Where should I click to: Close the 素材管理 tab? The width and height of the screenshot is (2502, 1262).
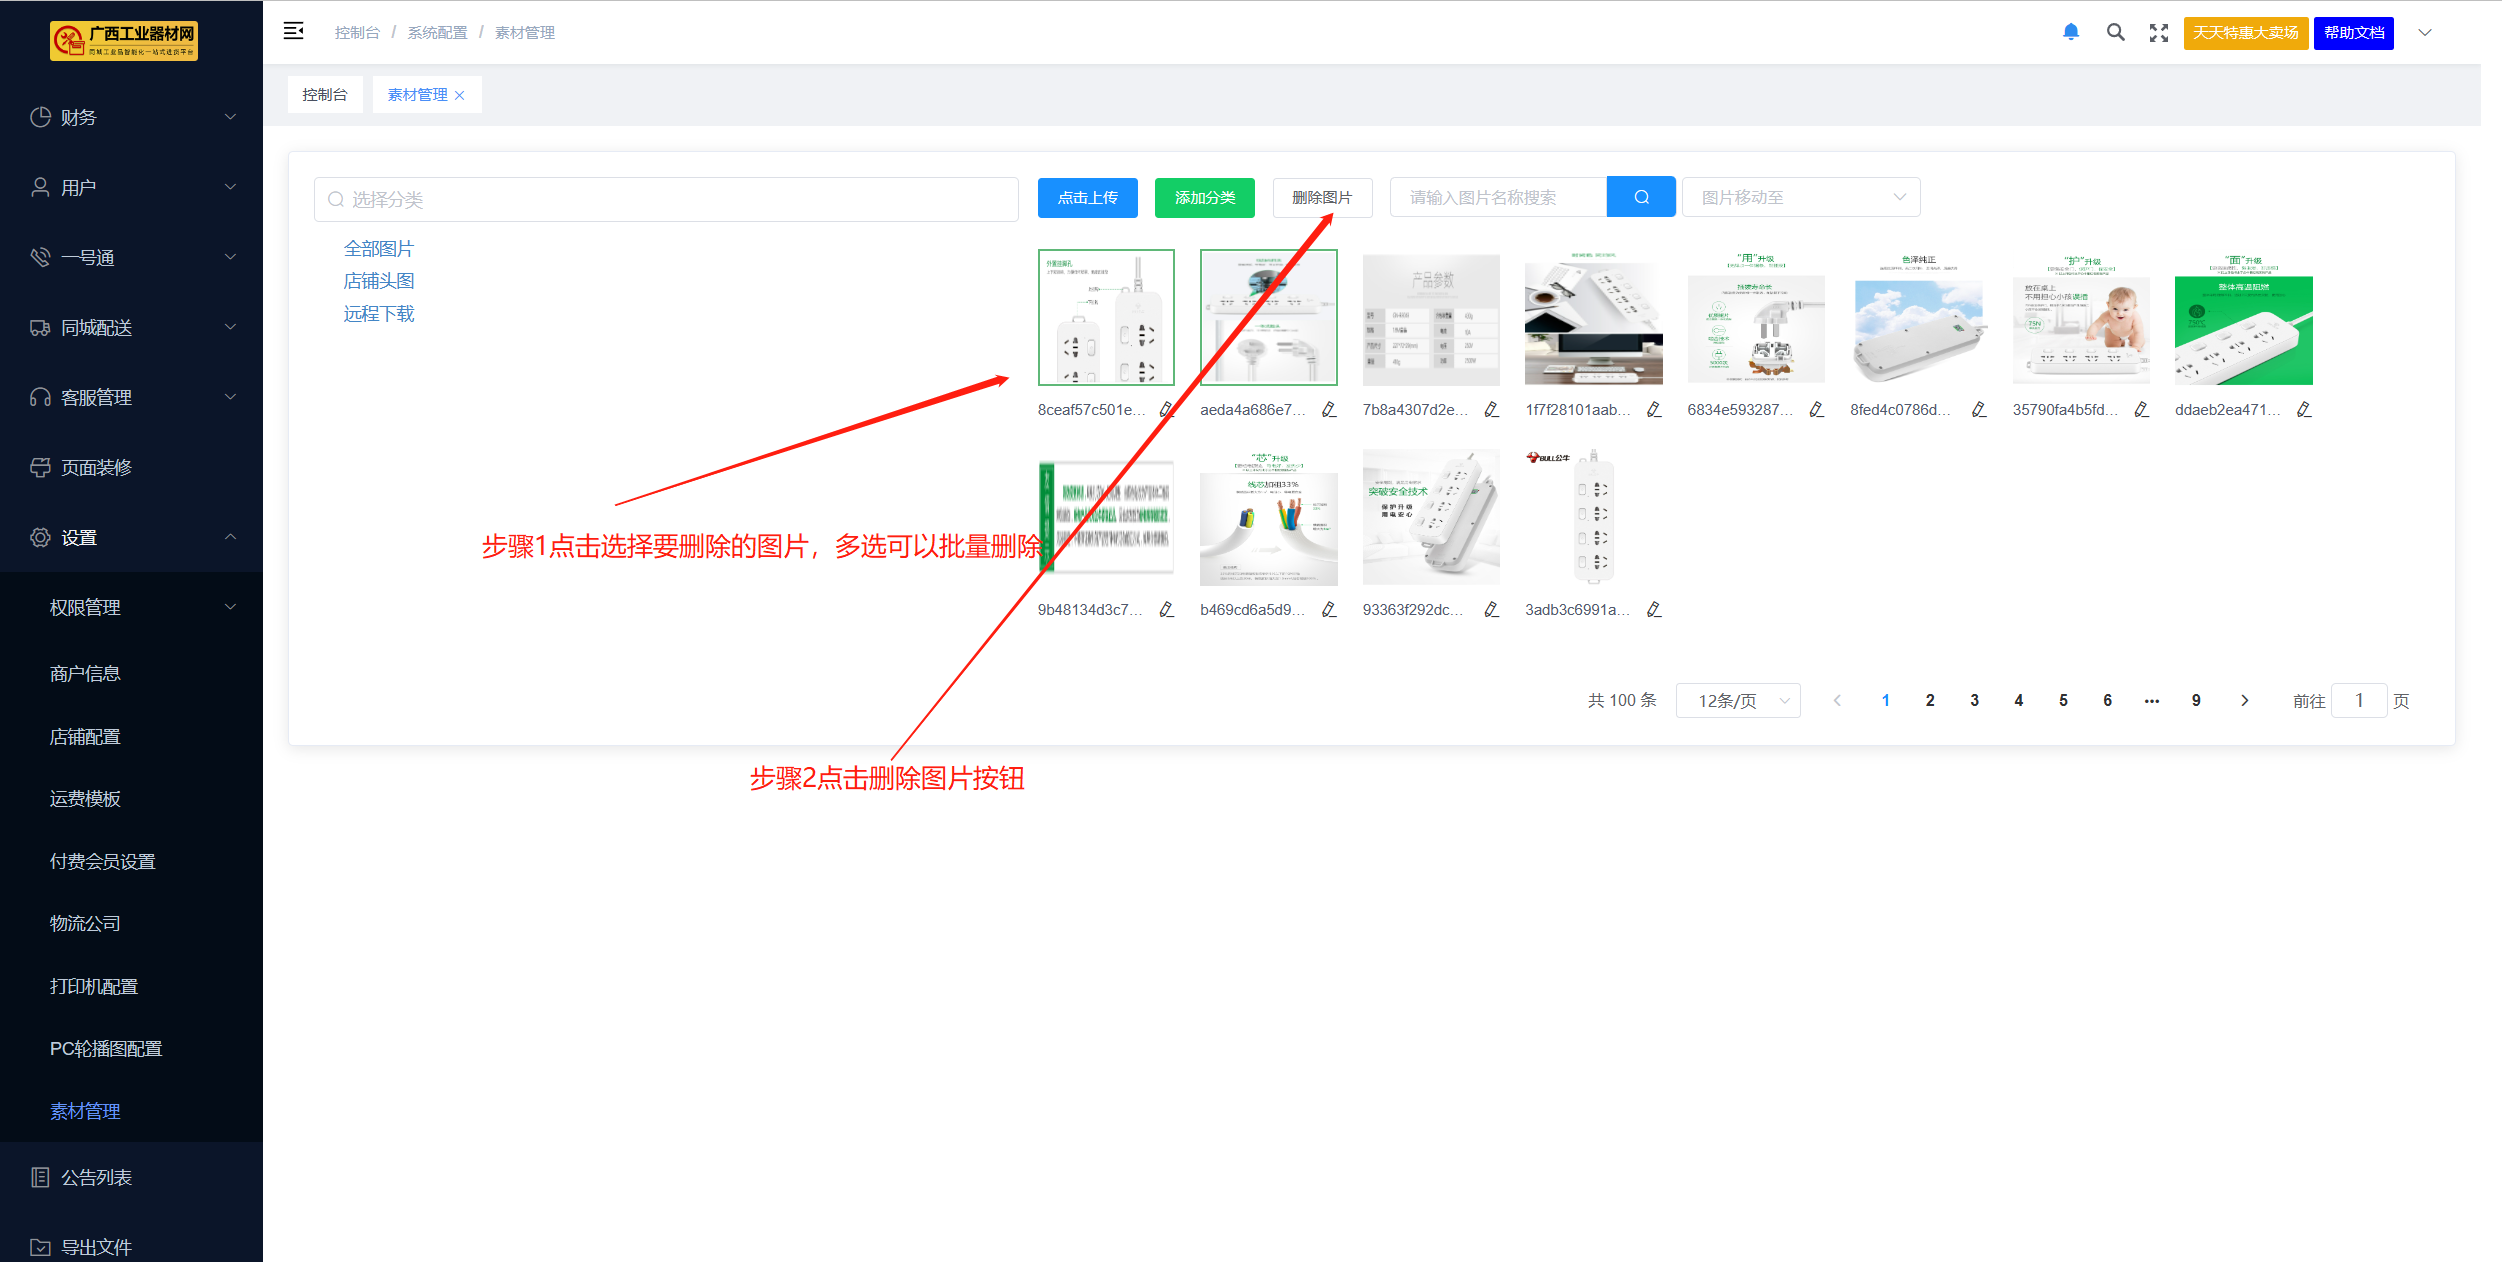[x=460, y=96]
